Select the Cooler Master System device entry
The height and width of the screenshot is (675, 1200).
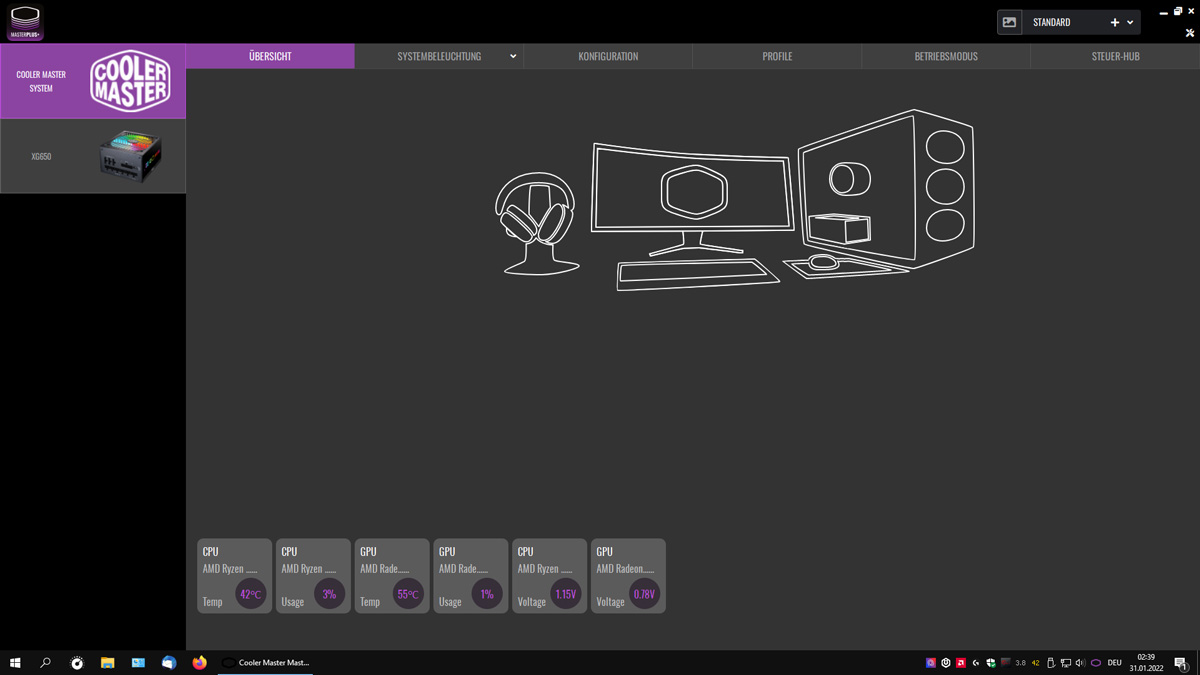click(x=93, y=81)
